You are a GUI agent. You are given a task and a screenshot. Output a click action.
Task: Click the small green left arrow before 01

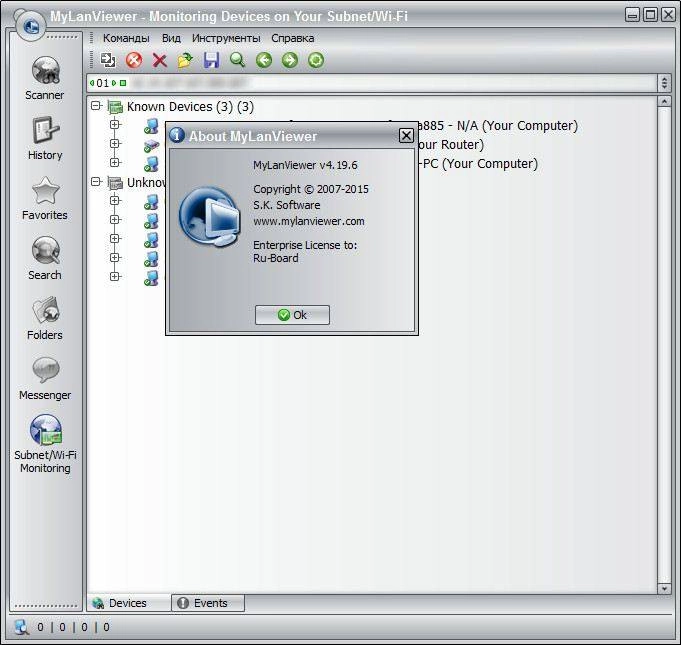tap(92, 83)
